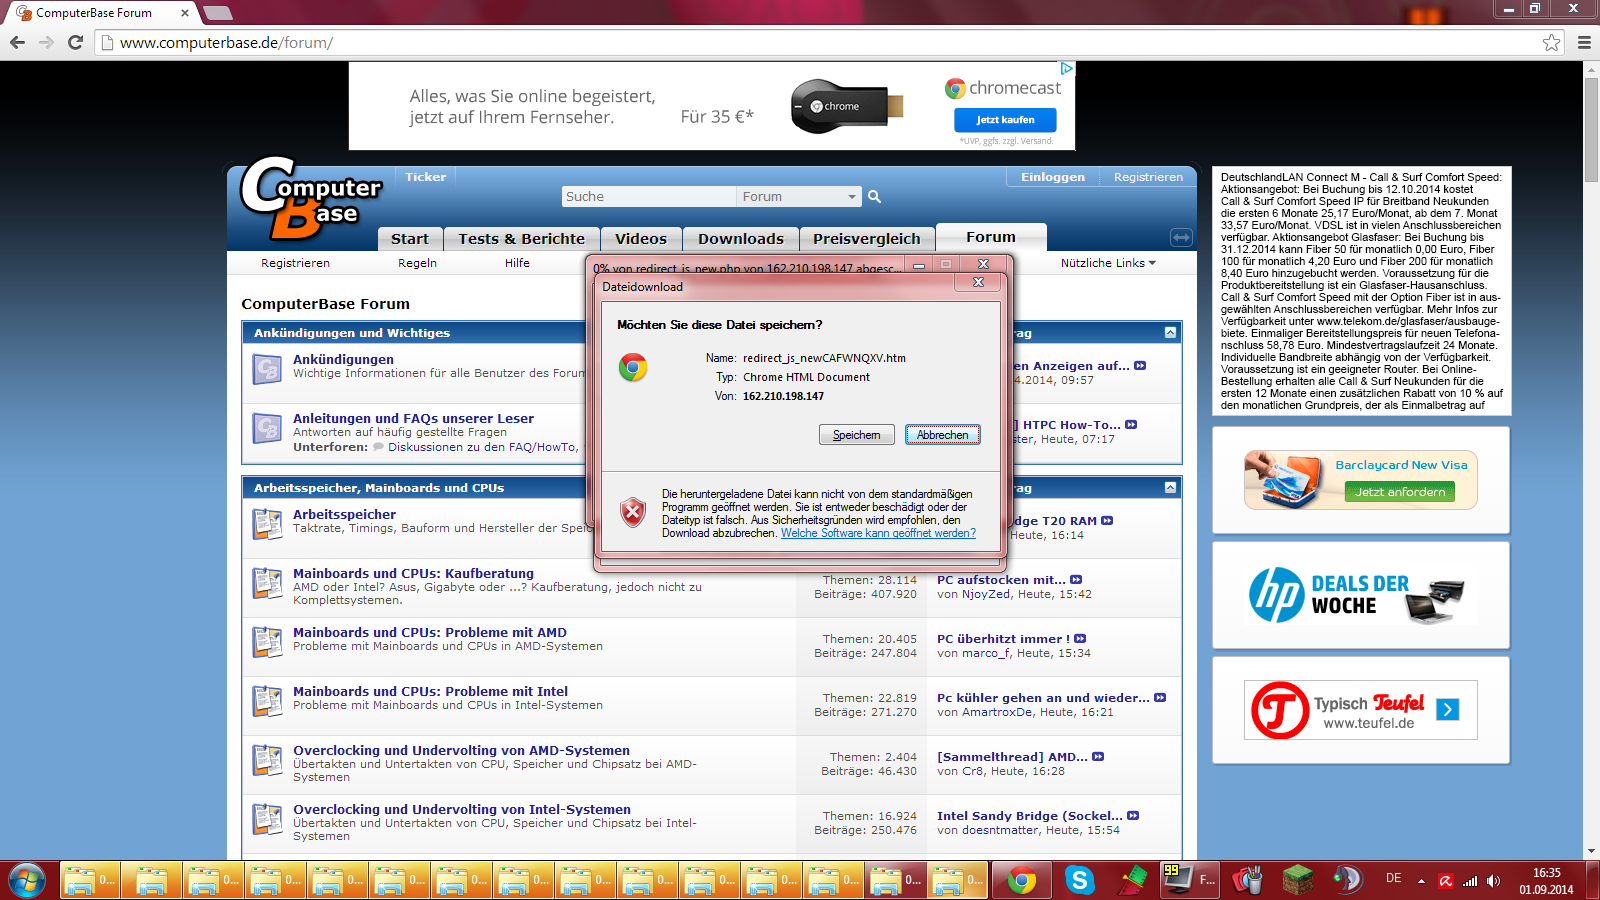Image resolution: width=1600 pixels, height=900 pixels.
Task: Click the DE language indicator
Action: 1393,878
